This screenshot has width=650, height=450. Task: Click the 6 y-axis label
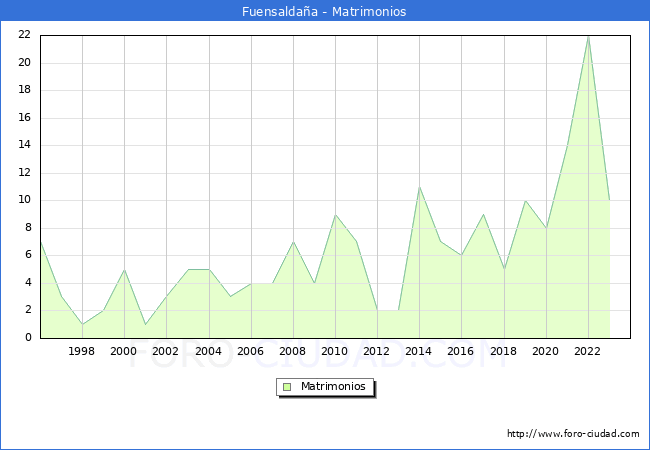click(28, 255)
